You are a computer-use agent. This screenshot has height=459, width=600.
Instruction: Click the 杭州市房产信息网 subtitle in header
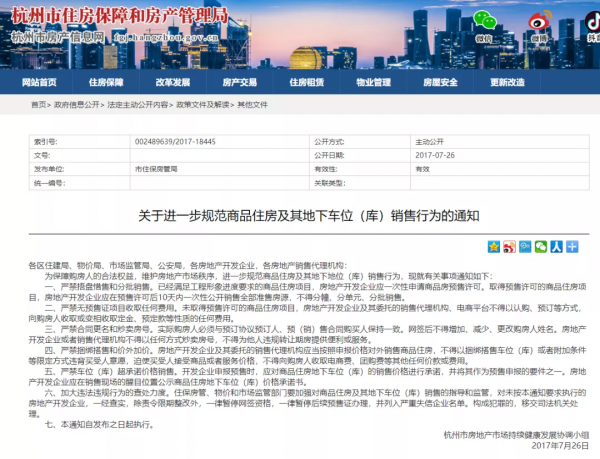pyautogui.click(x=57, y=37)
